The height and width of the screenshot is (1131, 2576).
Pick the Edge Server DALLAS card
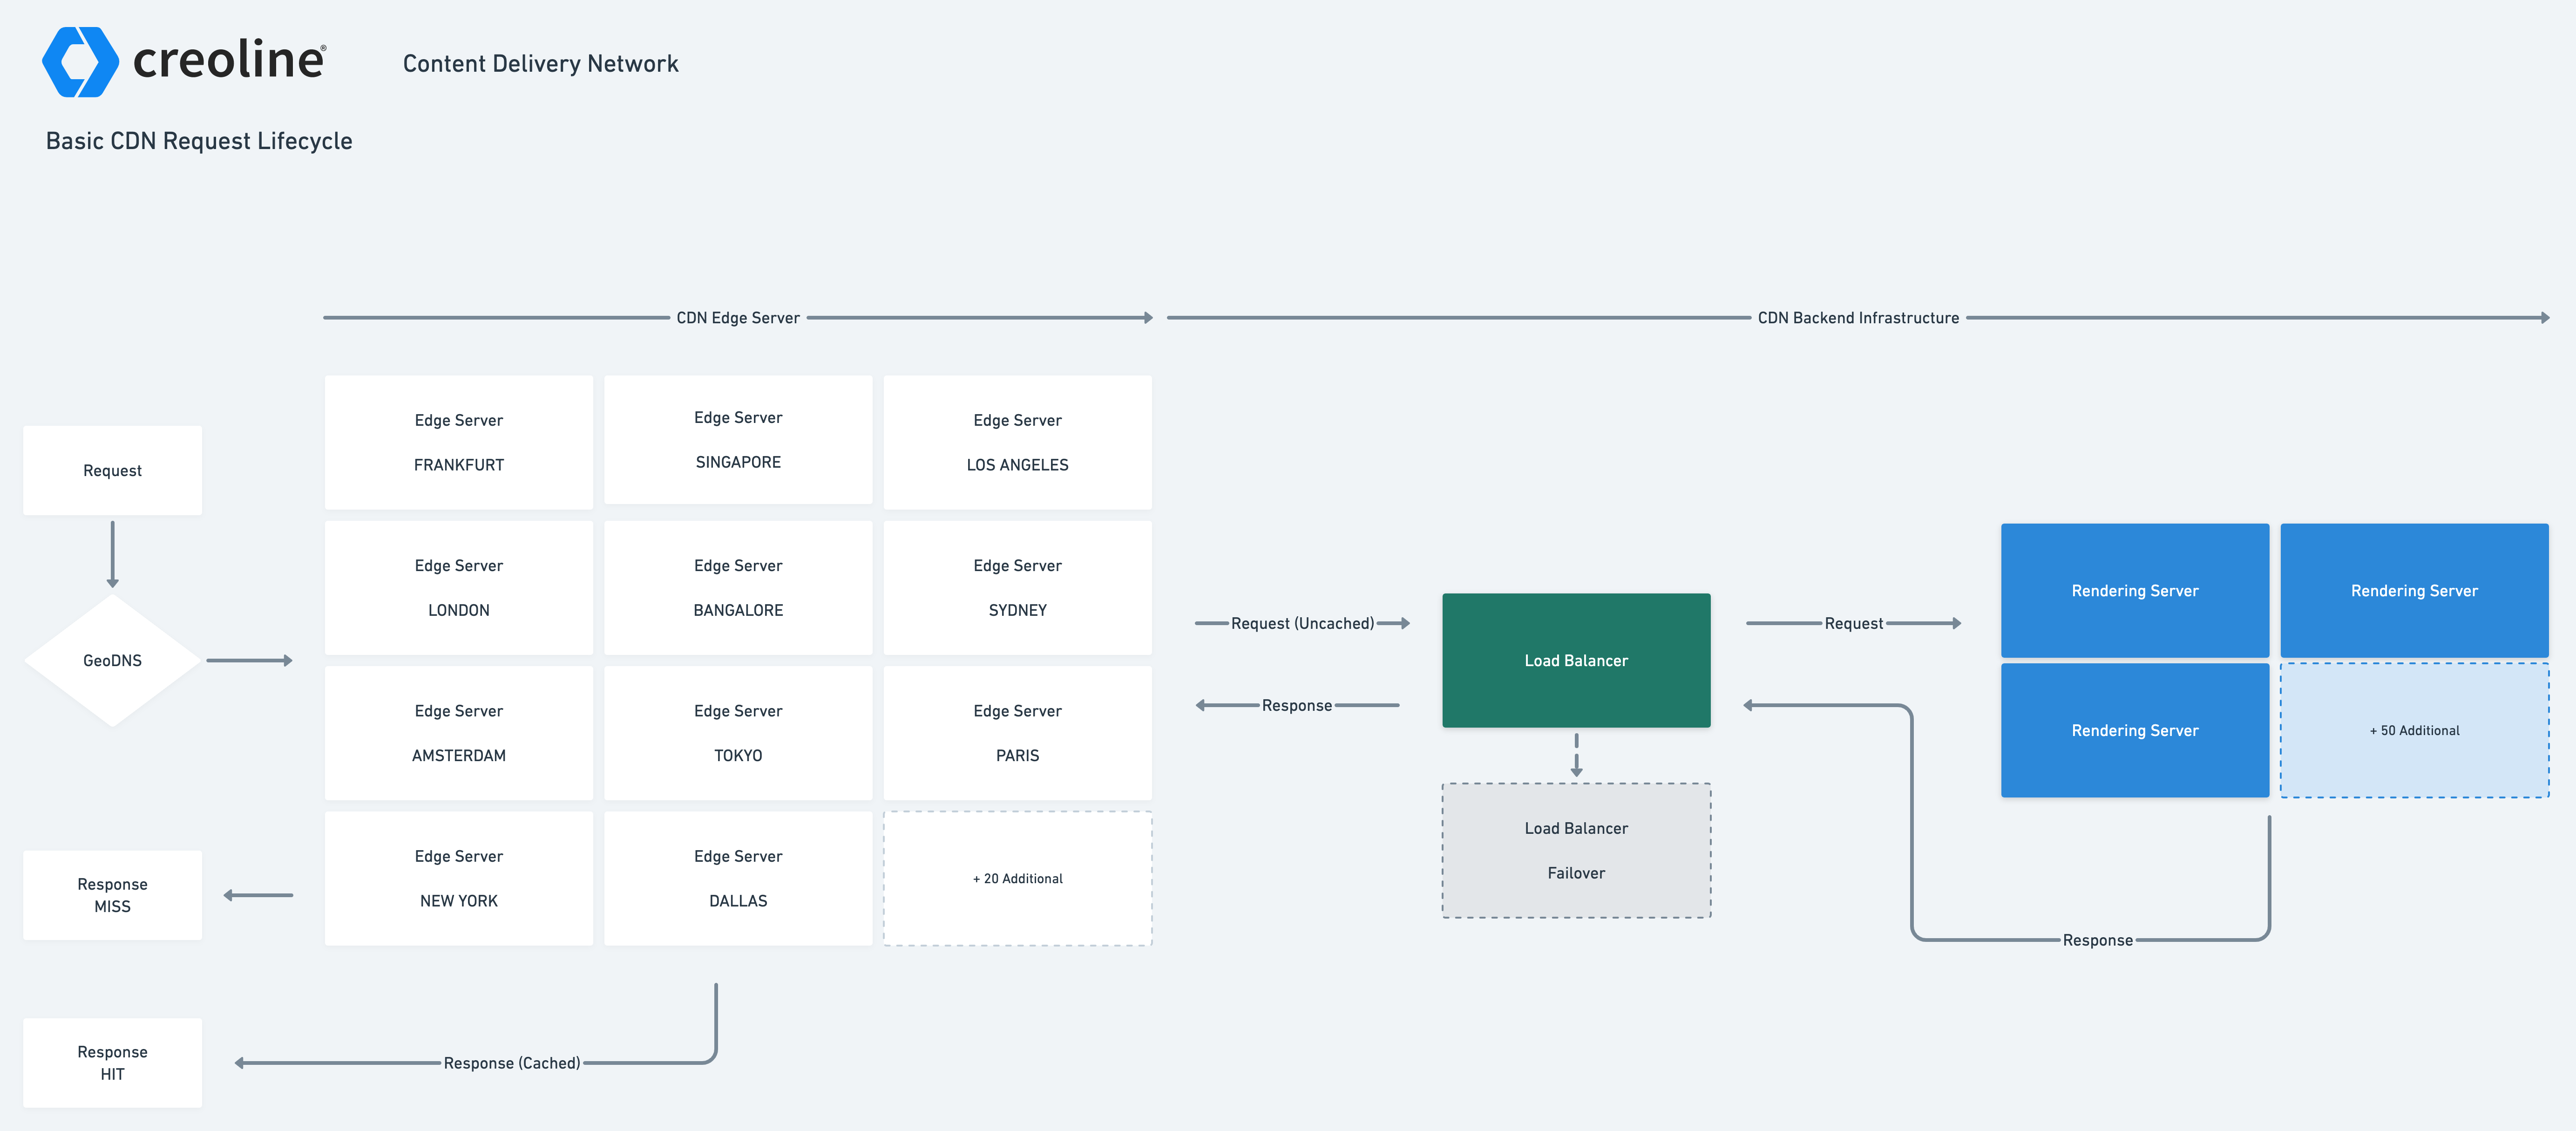click(x=738, y=878)
